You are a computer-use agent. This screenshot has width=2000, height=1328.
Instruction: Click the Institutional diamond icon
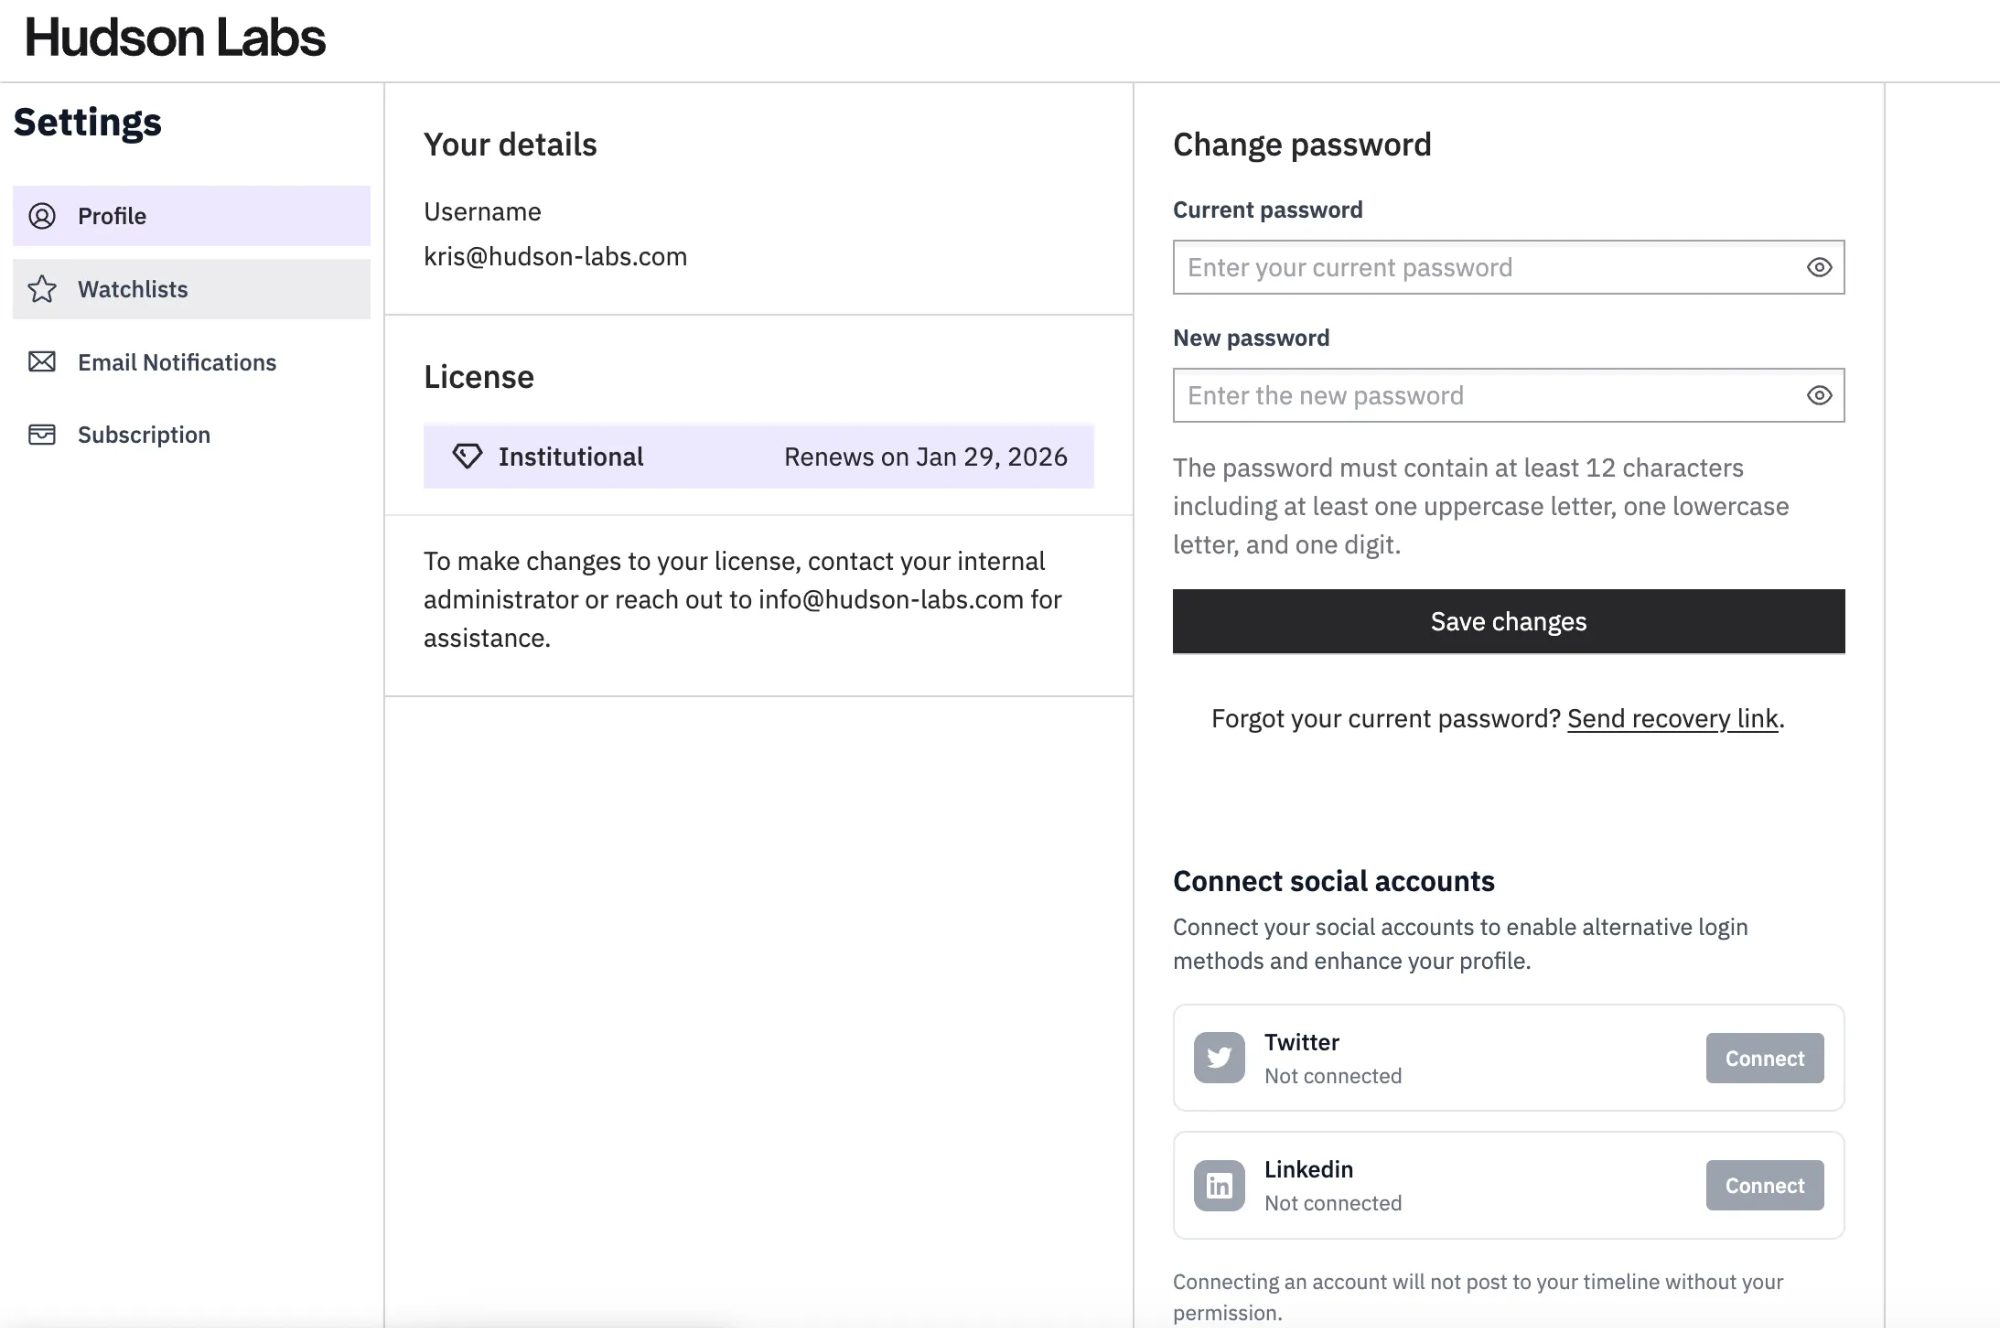pos(467,456)
